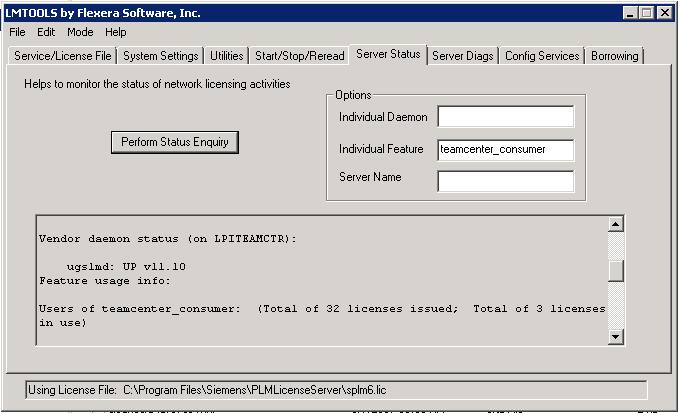Click the 'Feature usage info:' line

point(105,281)
